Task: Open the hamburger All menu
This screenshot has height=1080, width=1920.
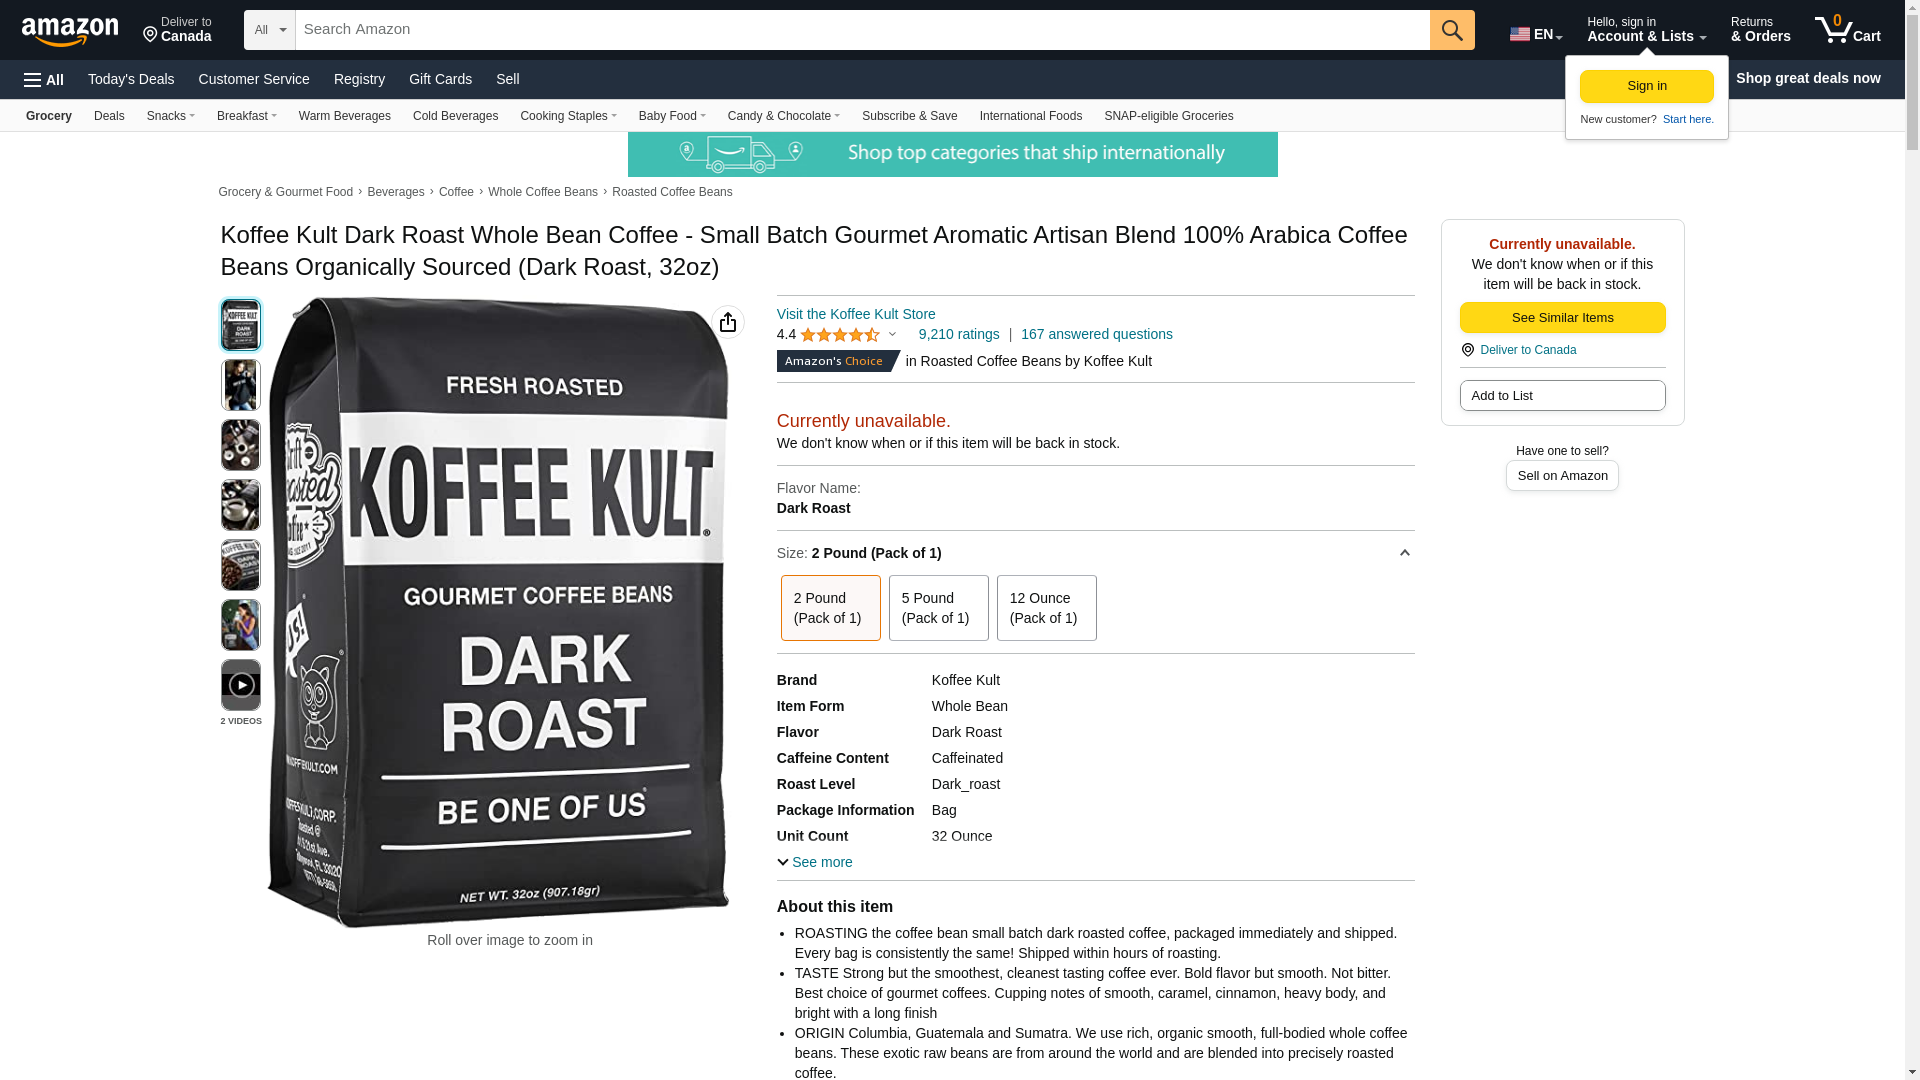Action: [x=44, y=80]
